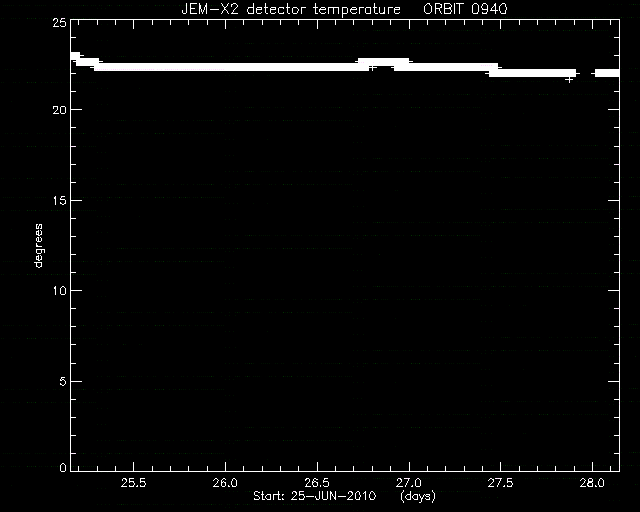Click the 27.0 x-axis tick label
The height and width of the screenshot is (512, 640).
(x=409, y=483)
